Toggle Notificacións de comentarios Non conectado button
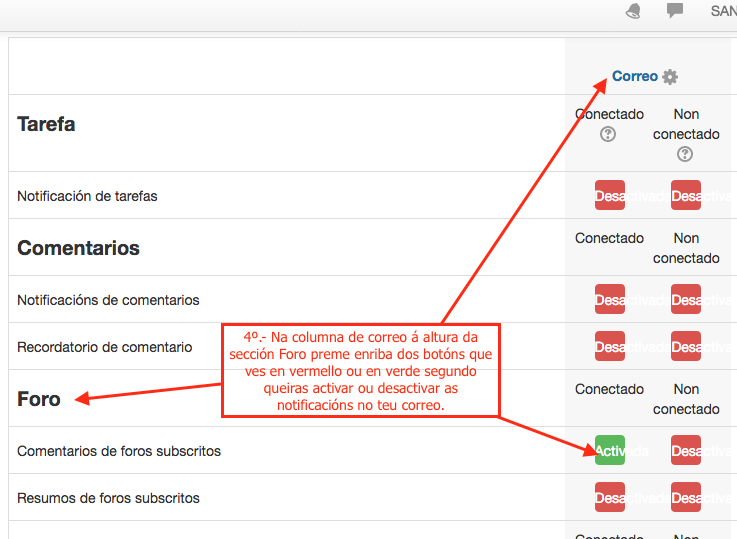The height and width of the screenshot is (539, 737). [686, 299]
